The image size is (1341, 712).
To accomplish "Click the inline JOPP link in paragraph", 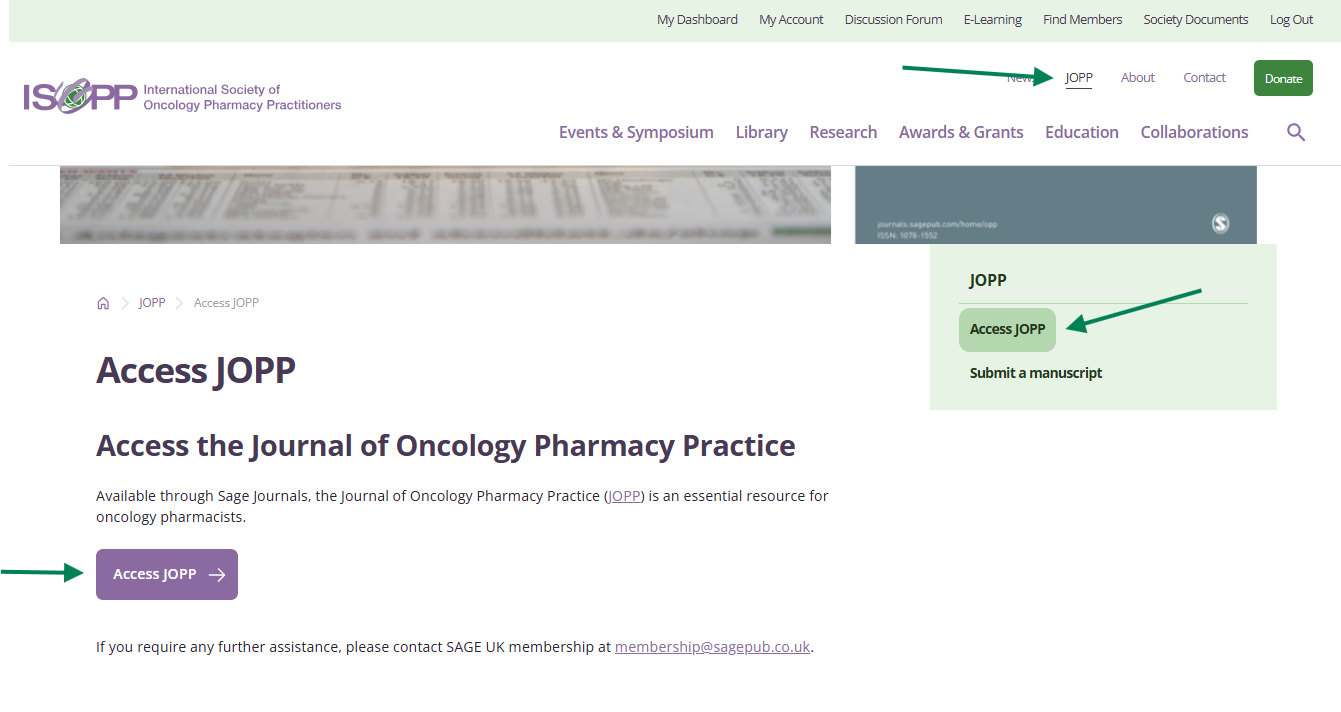I will pos(625,496).
